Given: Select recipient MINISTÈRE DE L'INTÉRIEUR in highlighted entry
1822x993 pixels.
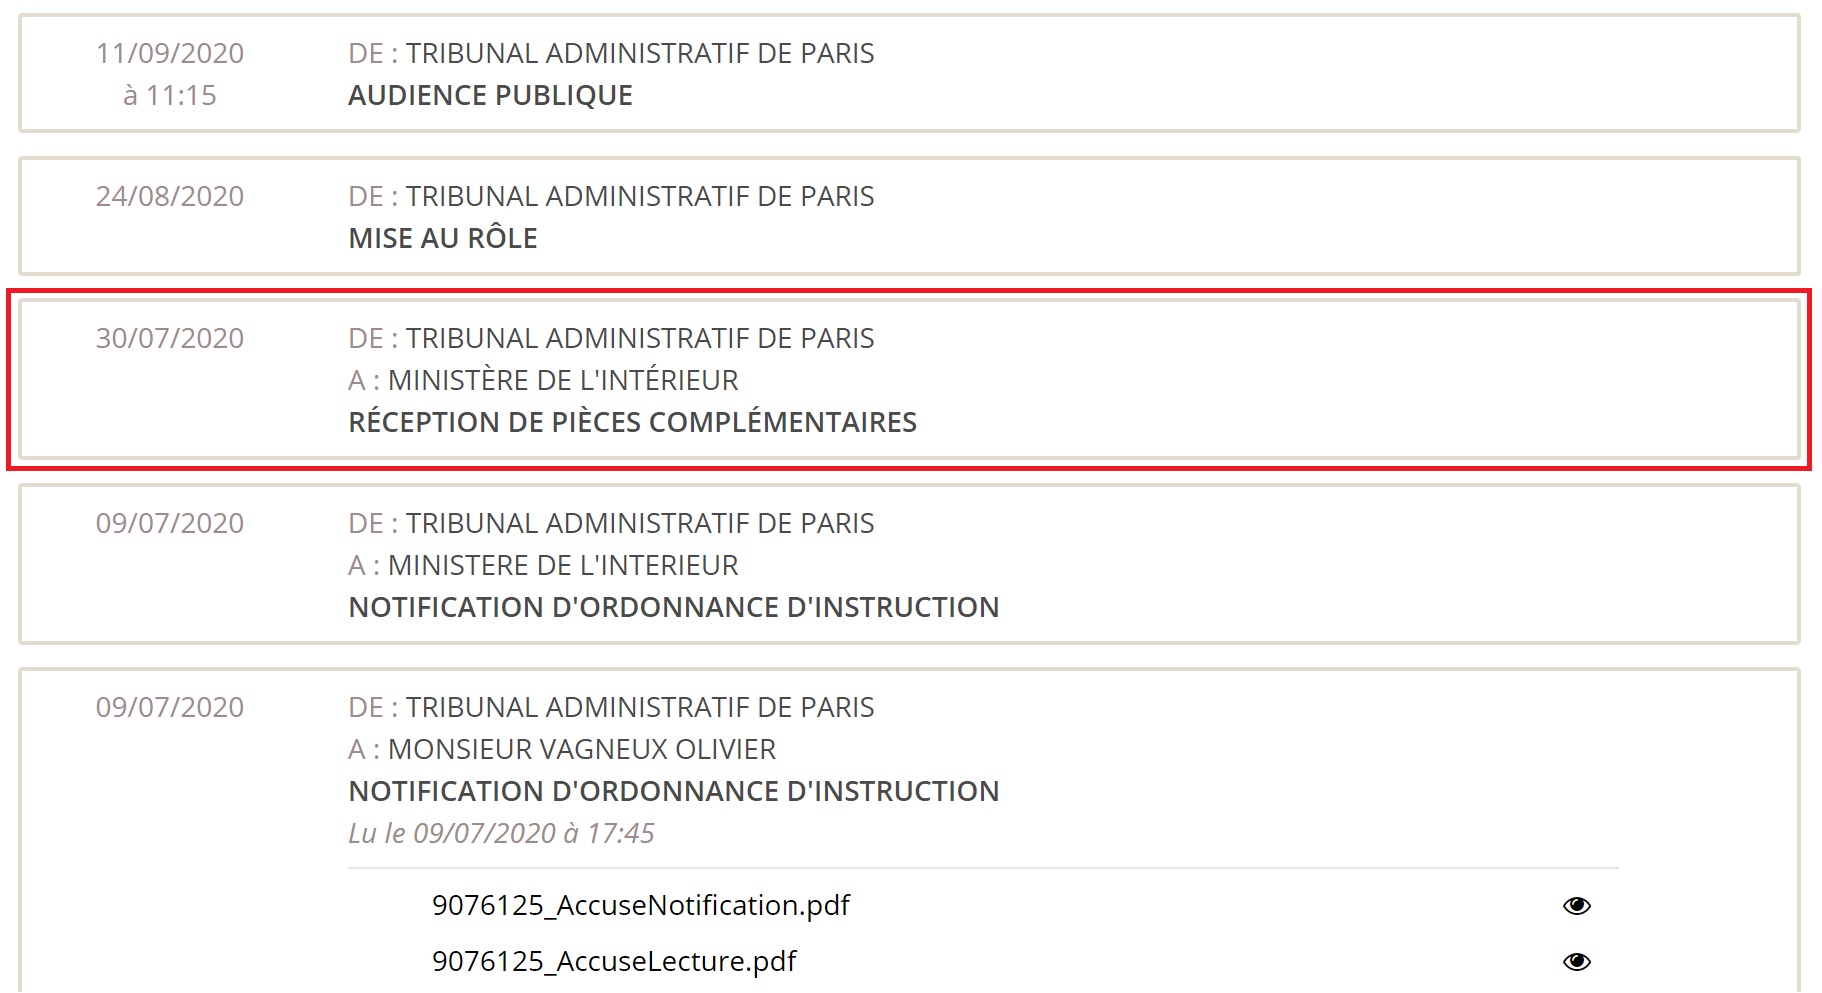Looking at the screenshot, I should click(x=562, y=381).
